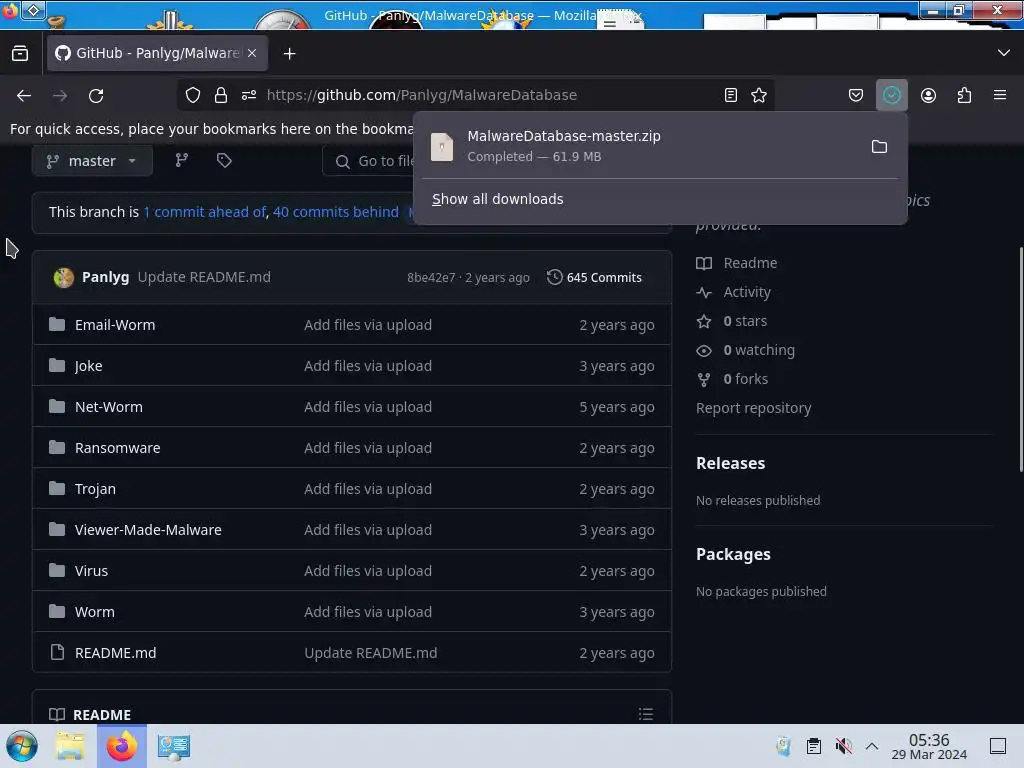Open Firefox View recent browsing button

pyautogui.click(x=20, y=54)
